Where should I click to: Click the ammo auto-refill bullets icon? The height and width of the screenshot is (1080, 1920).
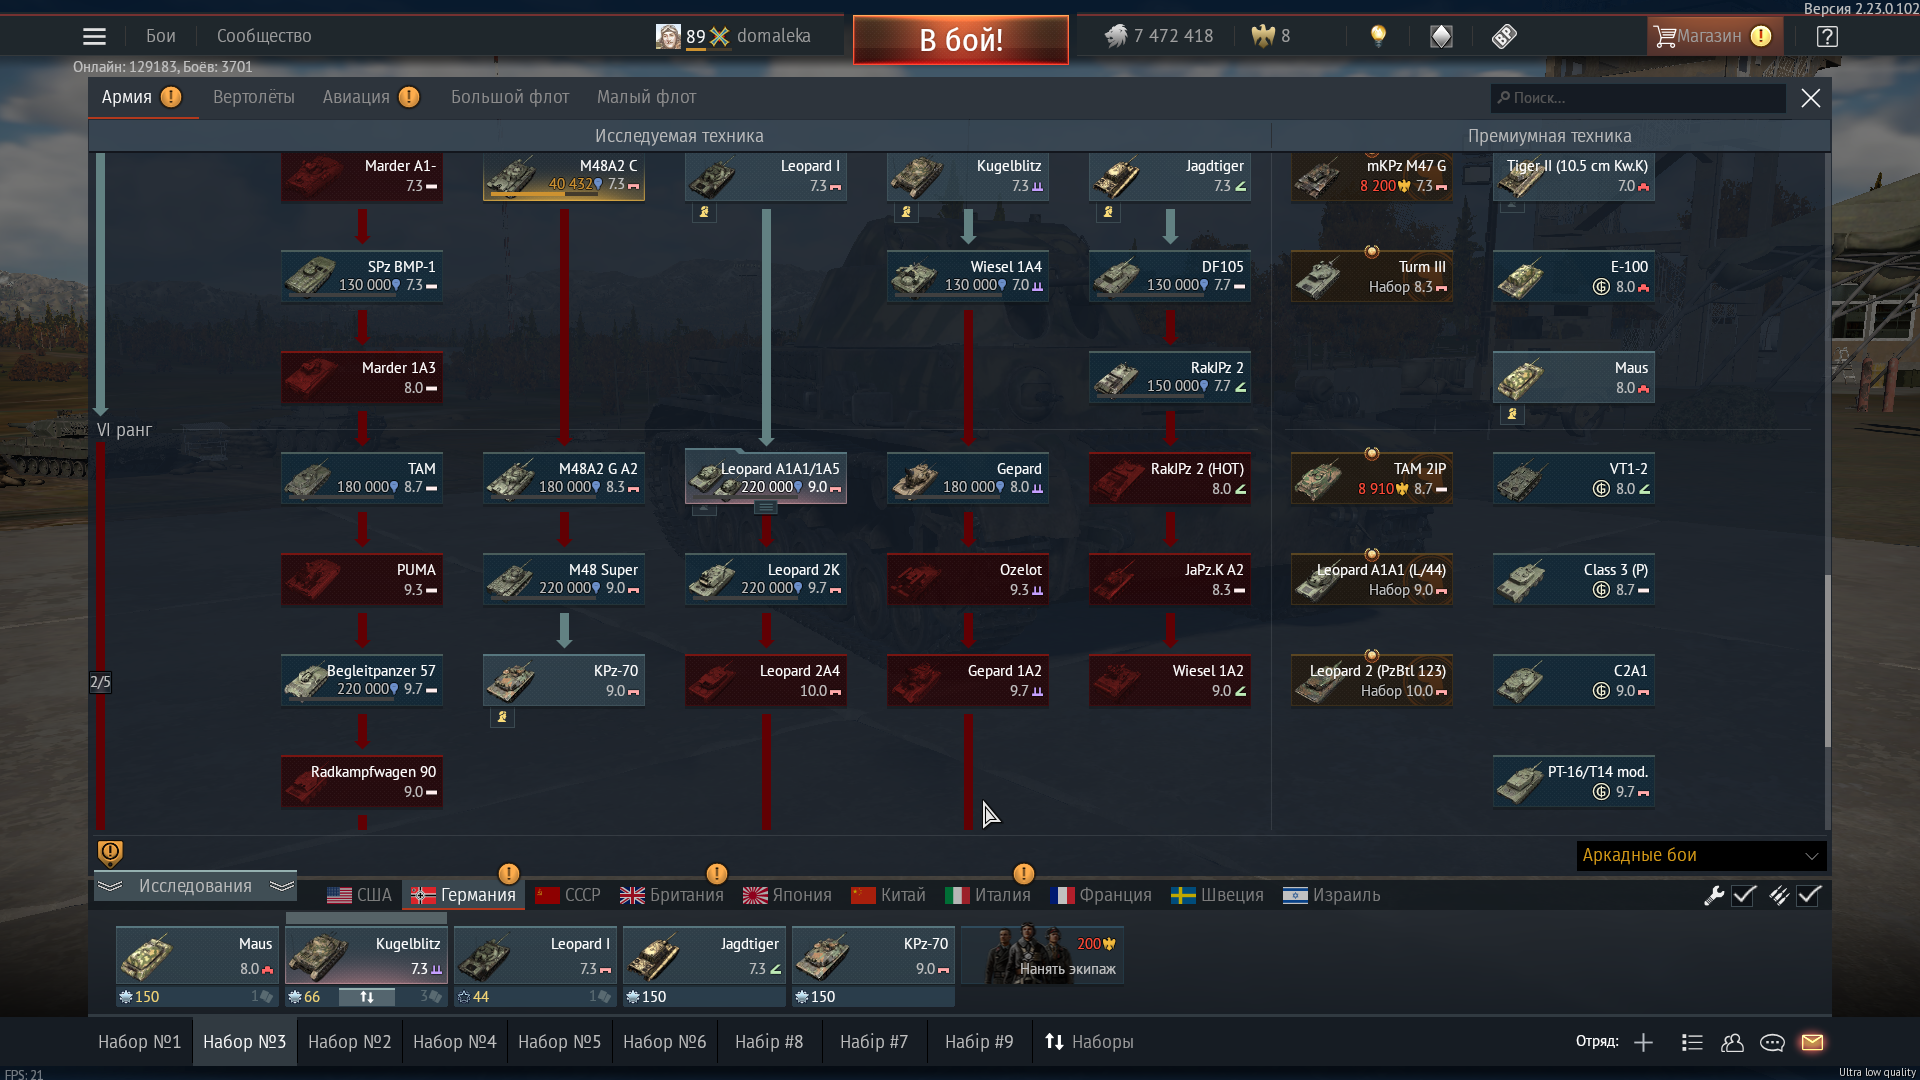(x=1779, y=895)
